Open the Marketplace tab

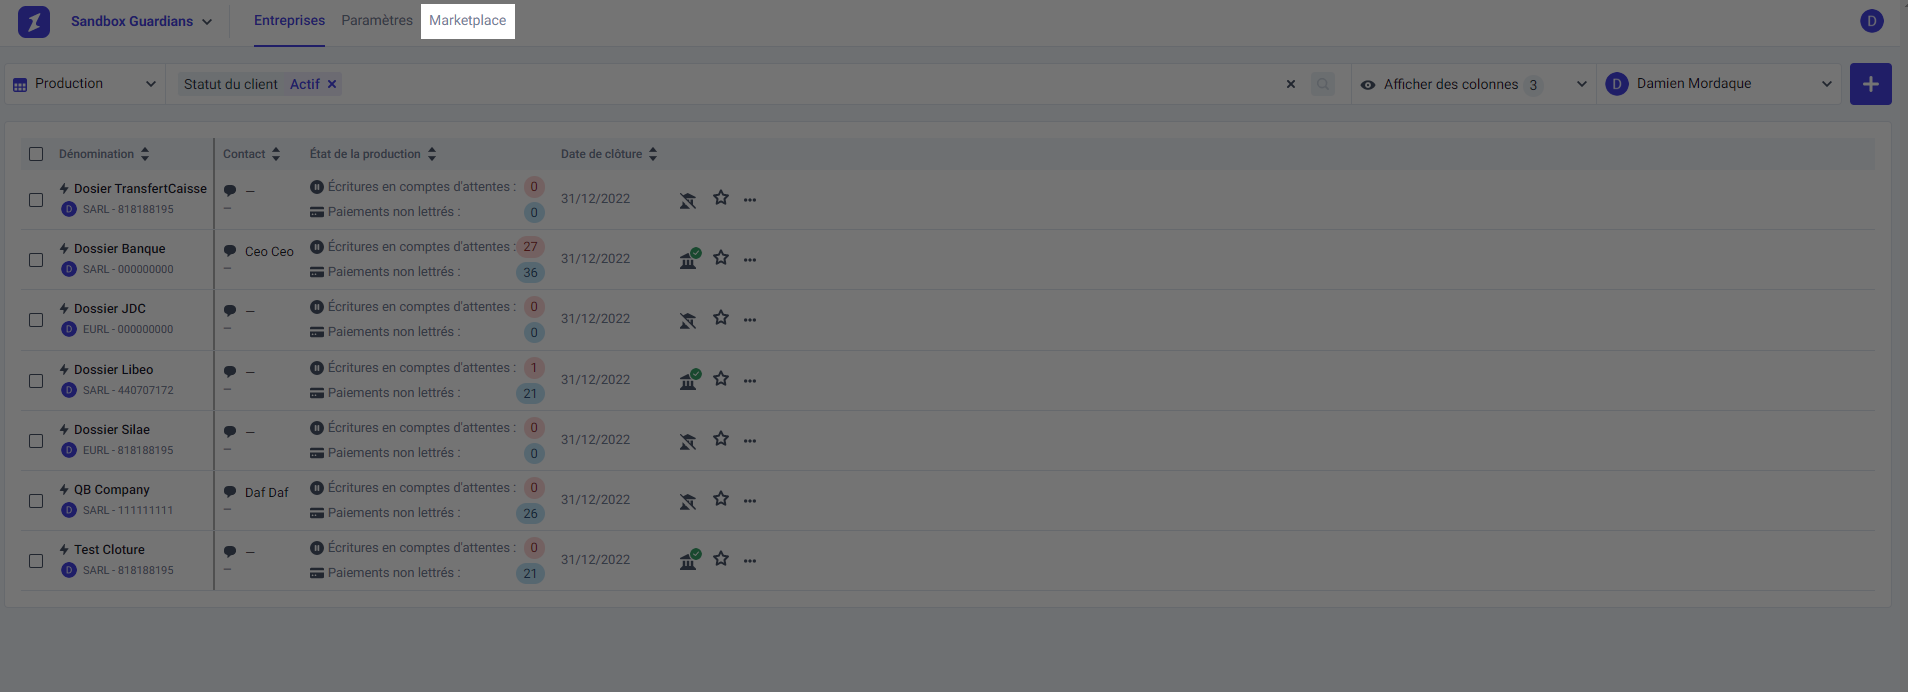coord(468,20)
